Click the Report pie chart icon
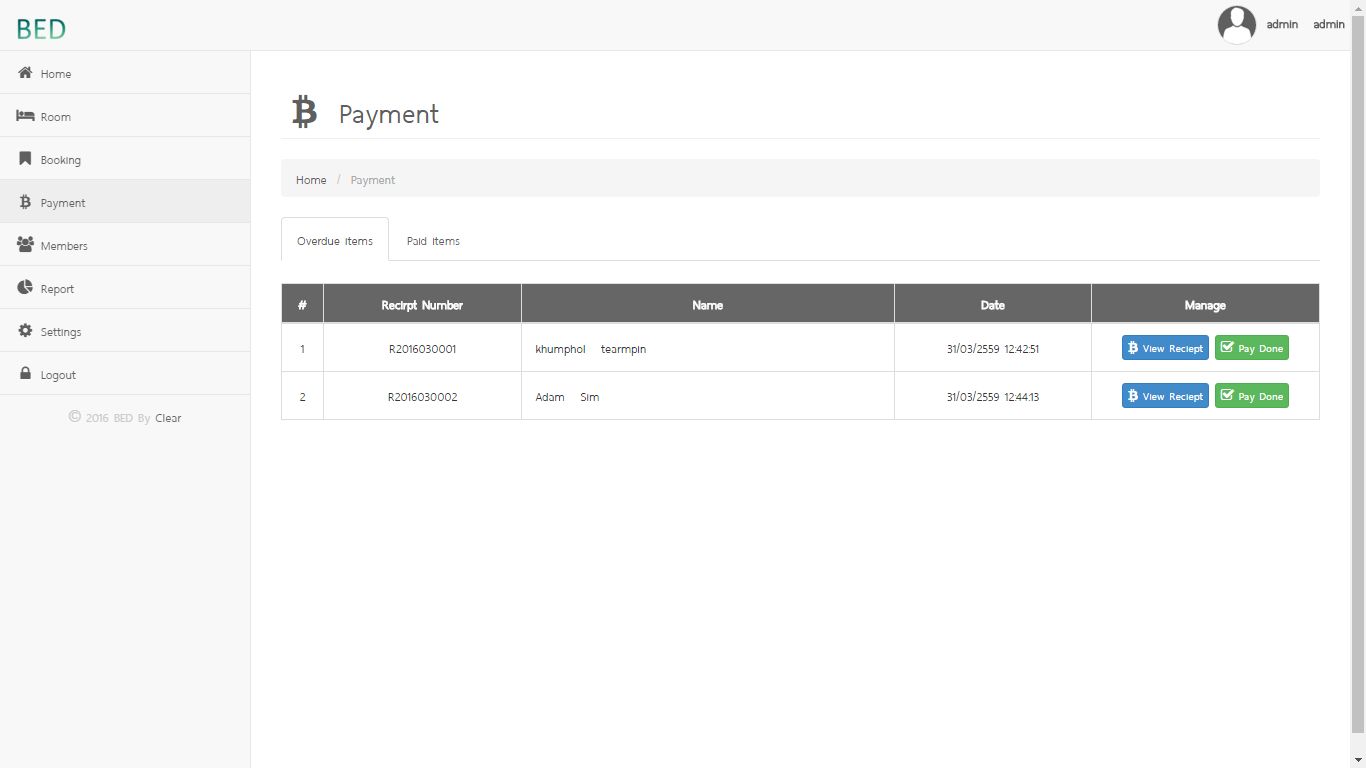Viewport: 1366px width, 768px height. (x=25, y=288)
